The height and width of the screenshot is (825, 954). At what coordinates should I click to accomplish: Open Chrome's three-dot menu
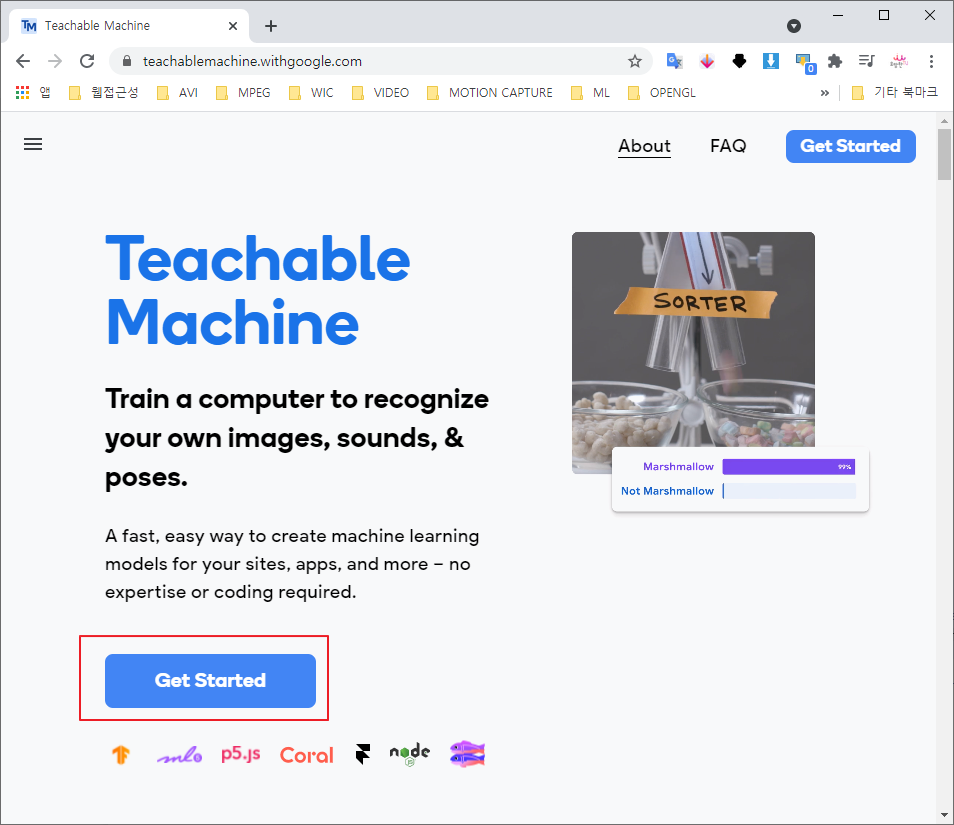point(931,61)
